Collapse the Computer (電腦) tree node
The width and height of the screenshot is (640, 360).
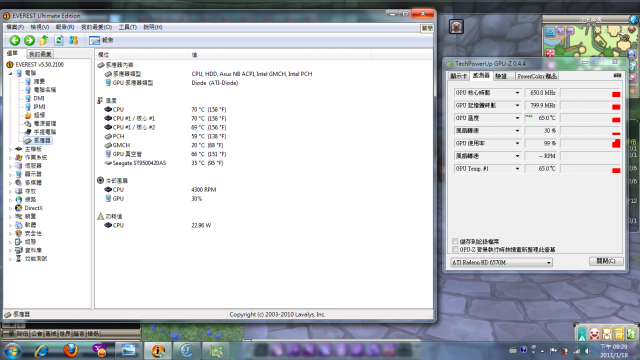coord(11,73)
